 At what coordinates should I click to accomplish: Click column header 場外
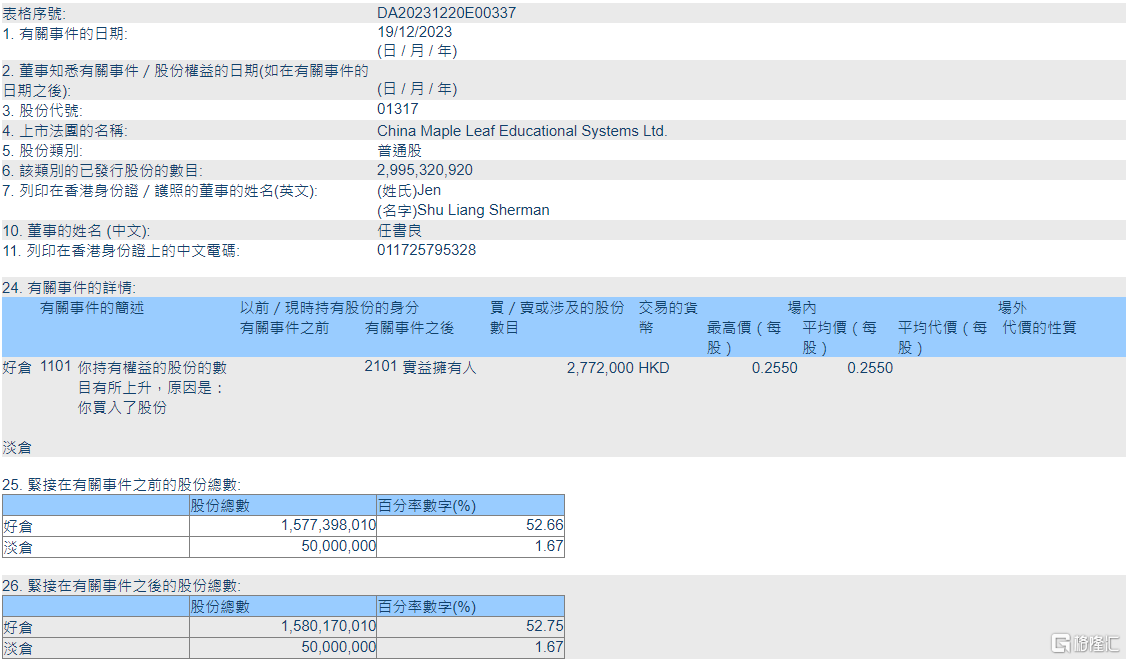(x=1012, y=308)
